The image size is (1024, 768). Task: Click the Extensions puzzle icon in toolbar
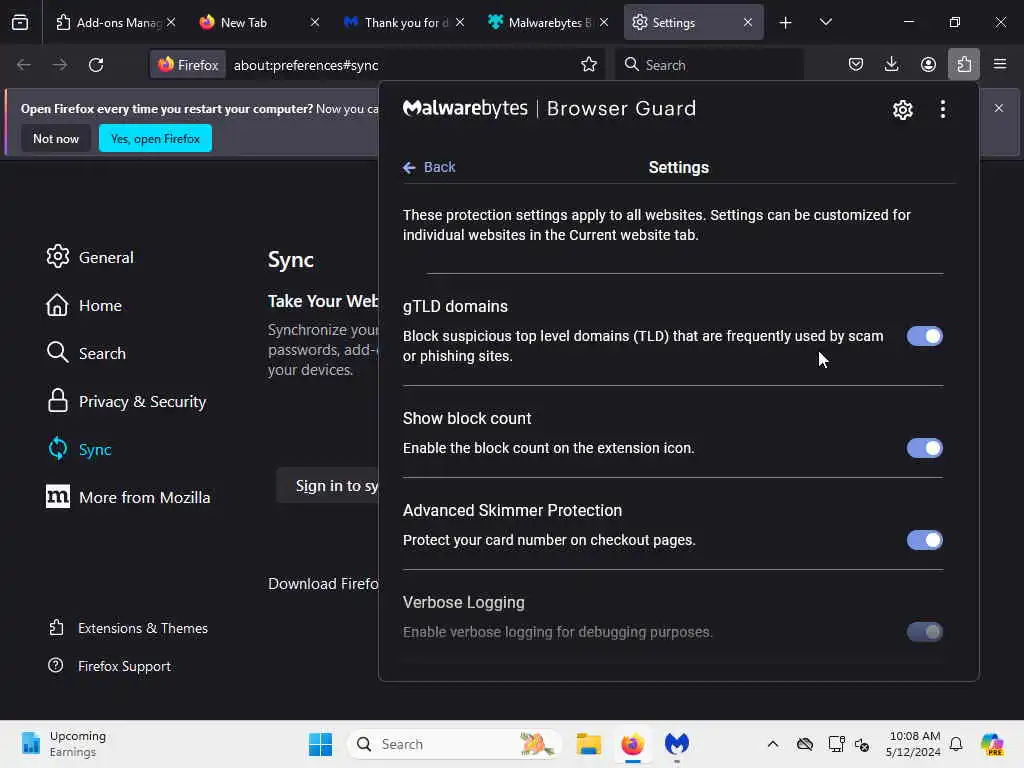pos(964,64)
